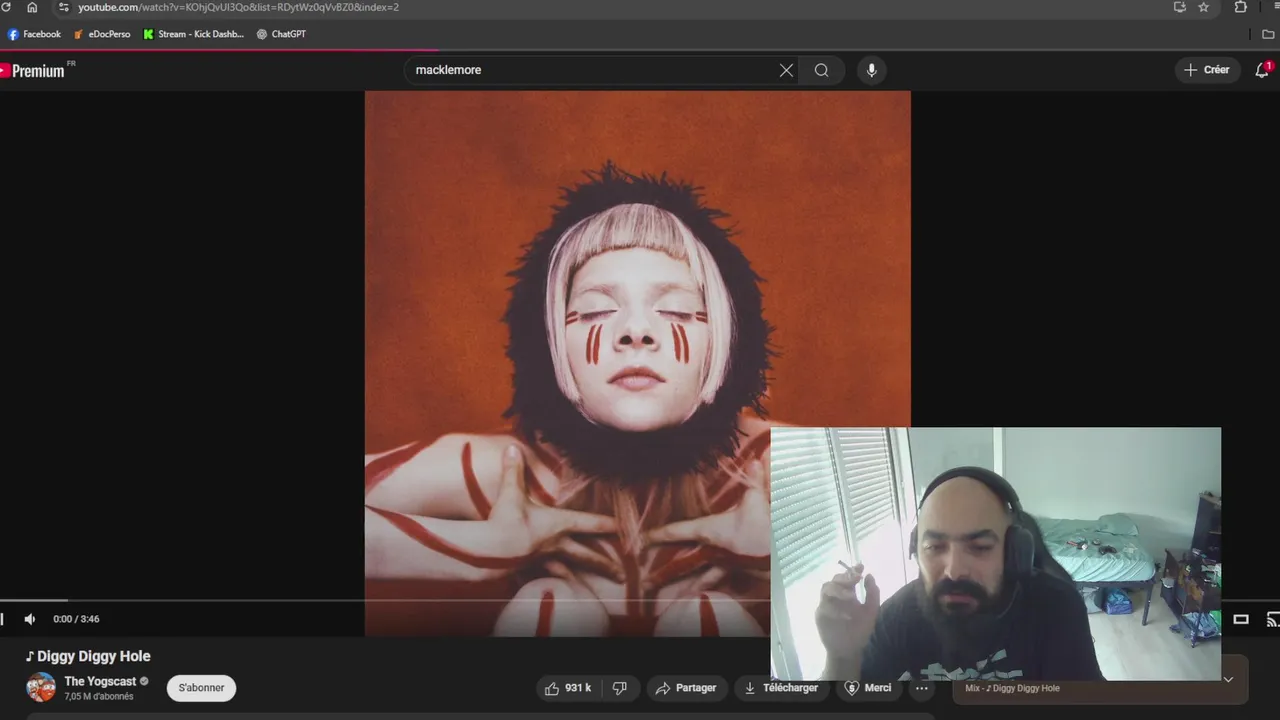Cast the video to a device
1280x720 pixels.
pos(1273,619)
